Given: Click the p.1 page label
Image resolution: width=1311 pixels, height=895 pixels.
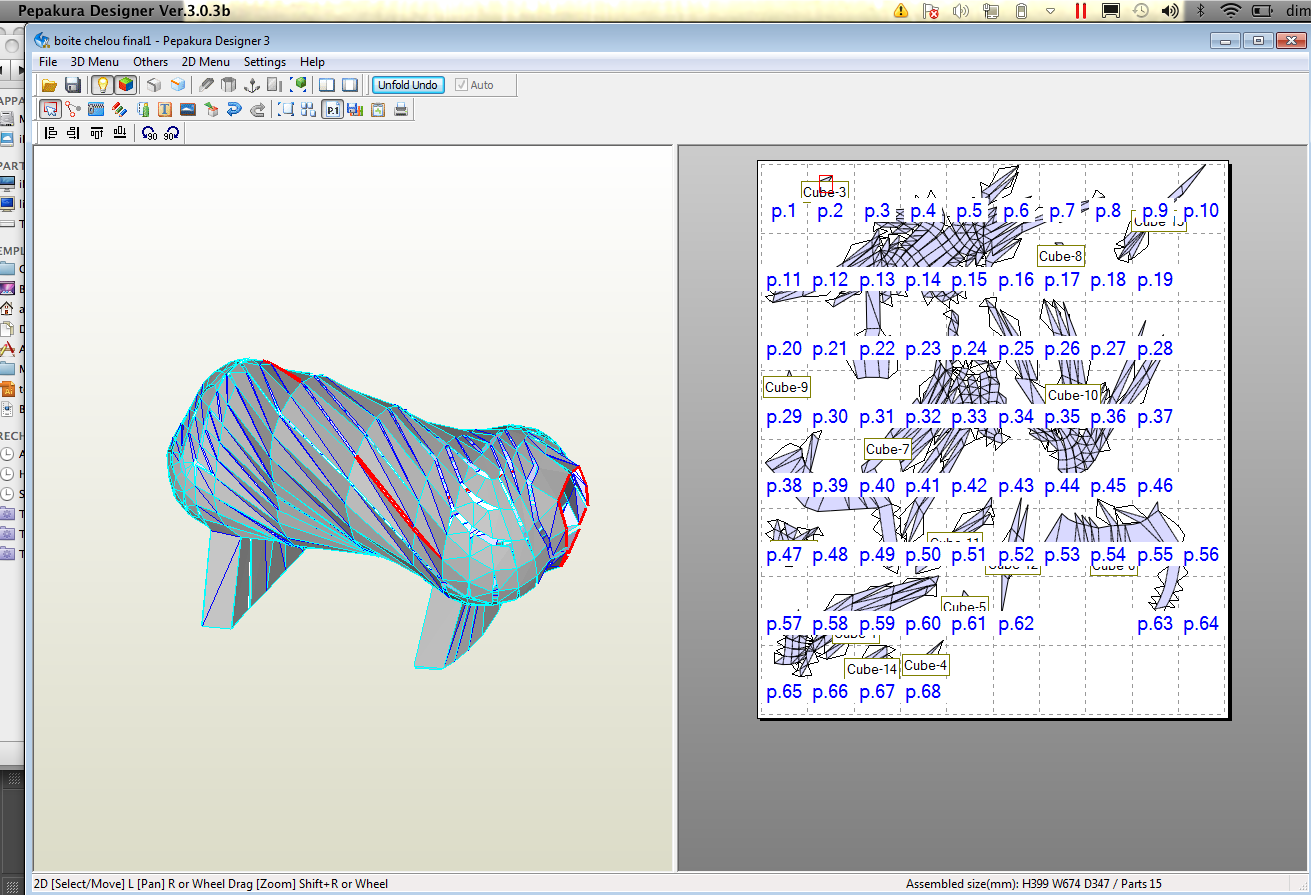Looking at the screenshot, I should [784, 211].
